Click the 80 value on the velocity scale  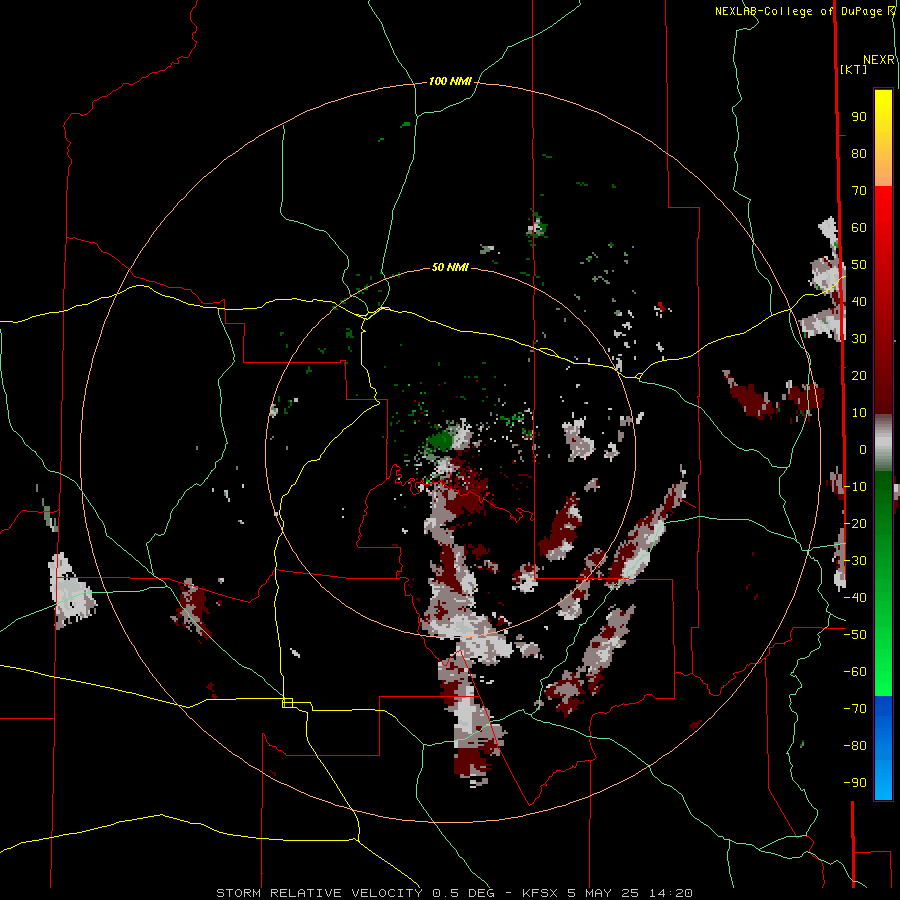coord(859,154)
